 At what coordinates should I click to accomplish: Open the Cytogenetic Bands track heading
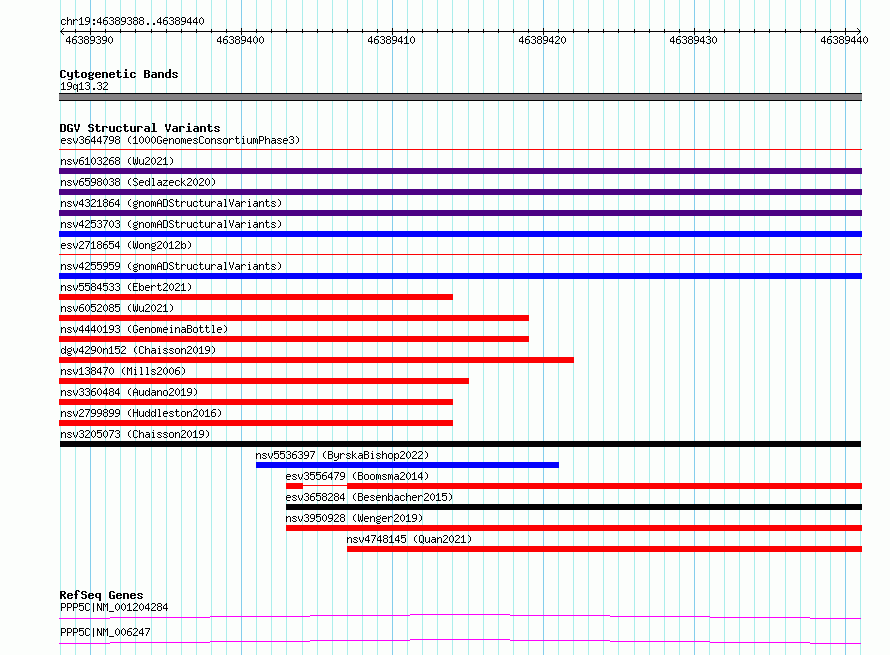tap(119, 74)
